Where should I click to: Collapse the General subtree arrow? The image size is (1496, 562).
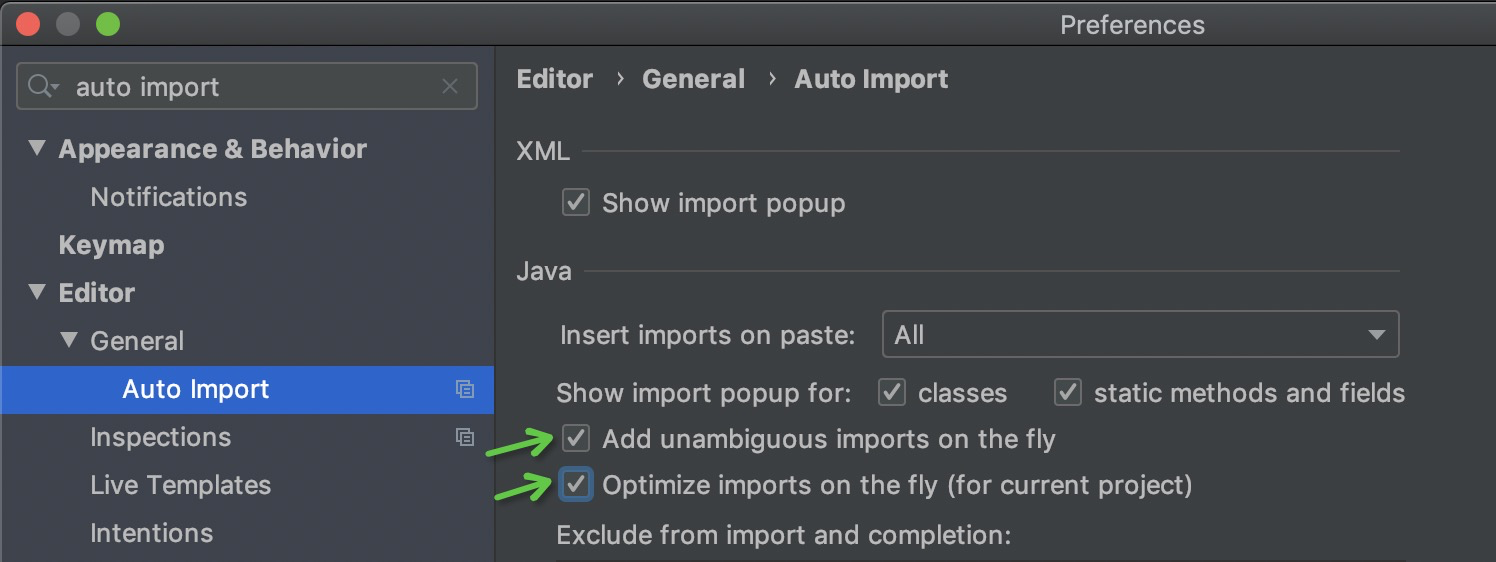tap(69, 341)
